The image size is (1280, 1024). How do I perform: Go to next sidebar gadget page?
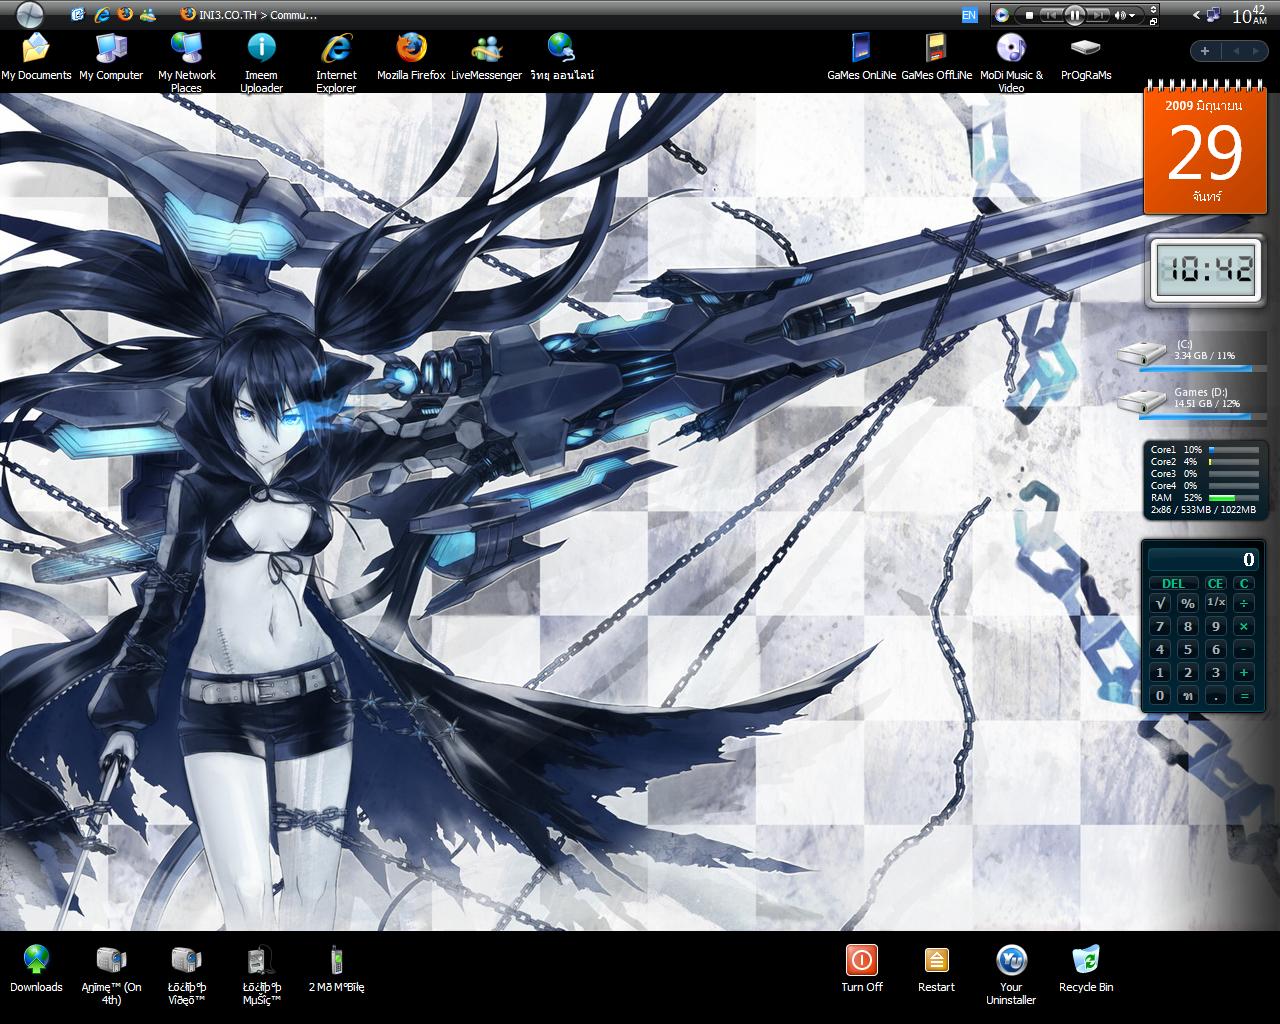click(x=1255, y=51)
